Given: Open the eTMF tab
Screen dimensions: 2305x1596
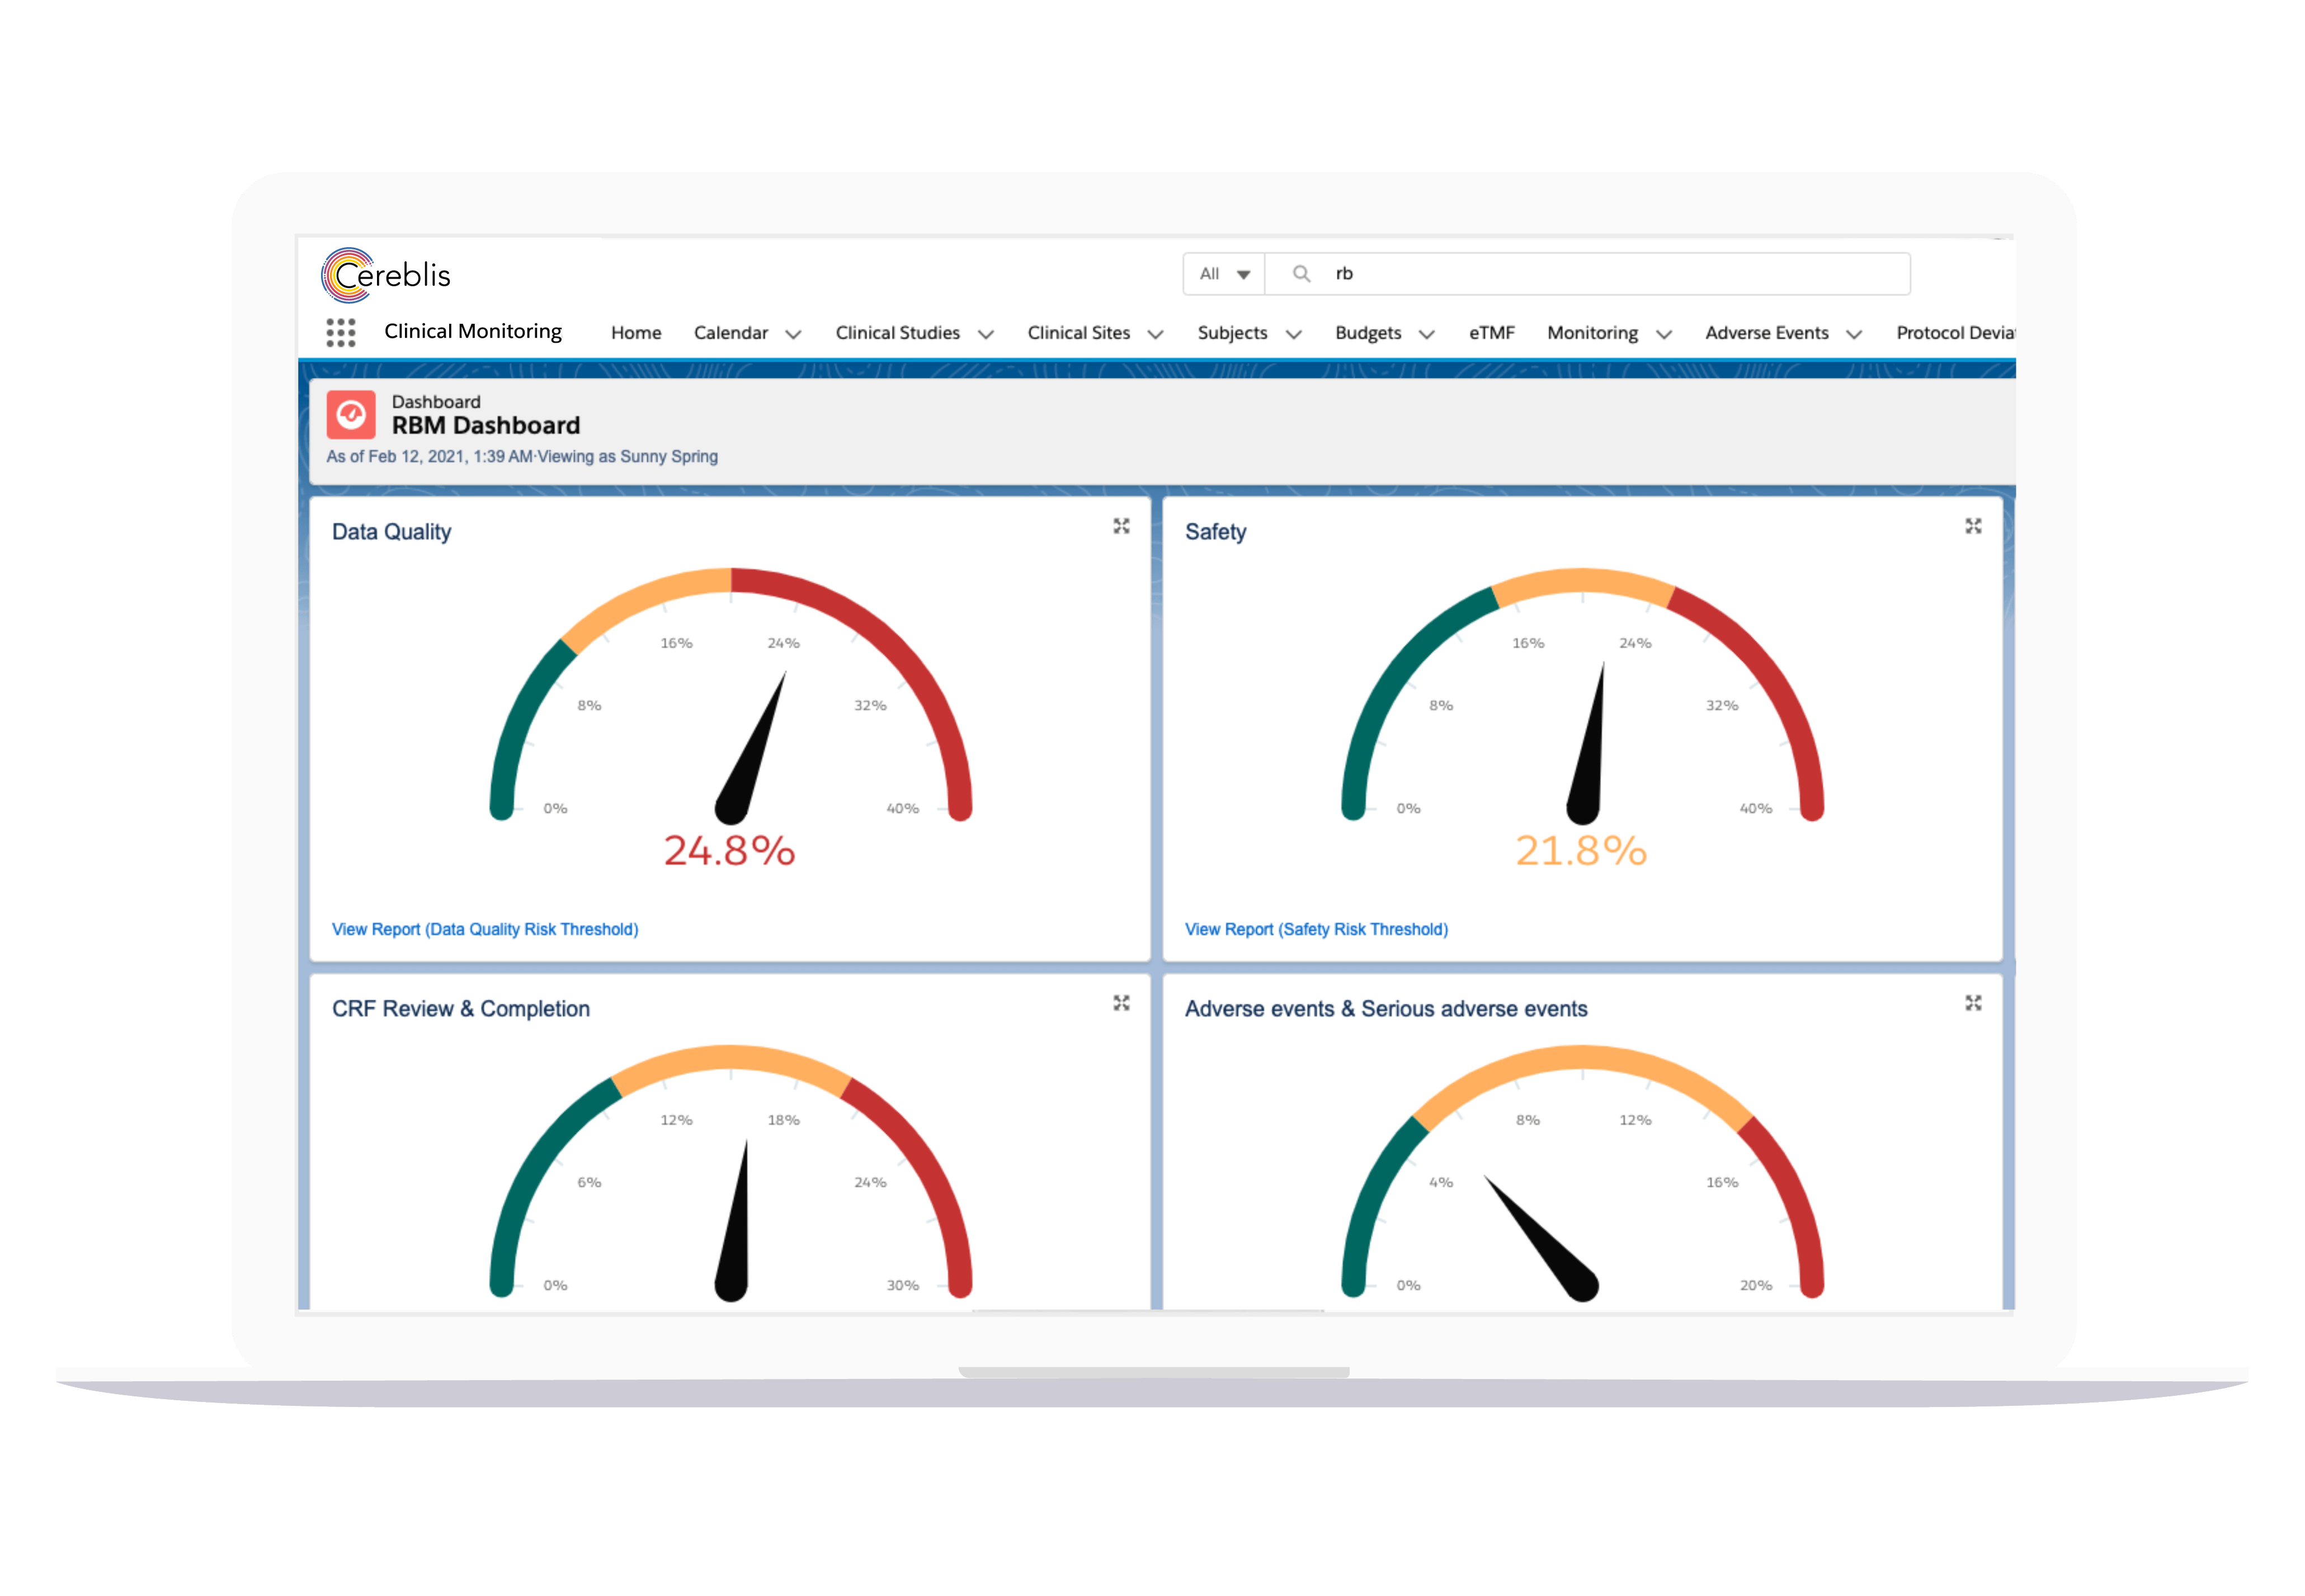Looking at the screenshot, I should [1491, 333].
